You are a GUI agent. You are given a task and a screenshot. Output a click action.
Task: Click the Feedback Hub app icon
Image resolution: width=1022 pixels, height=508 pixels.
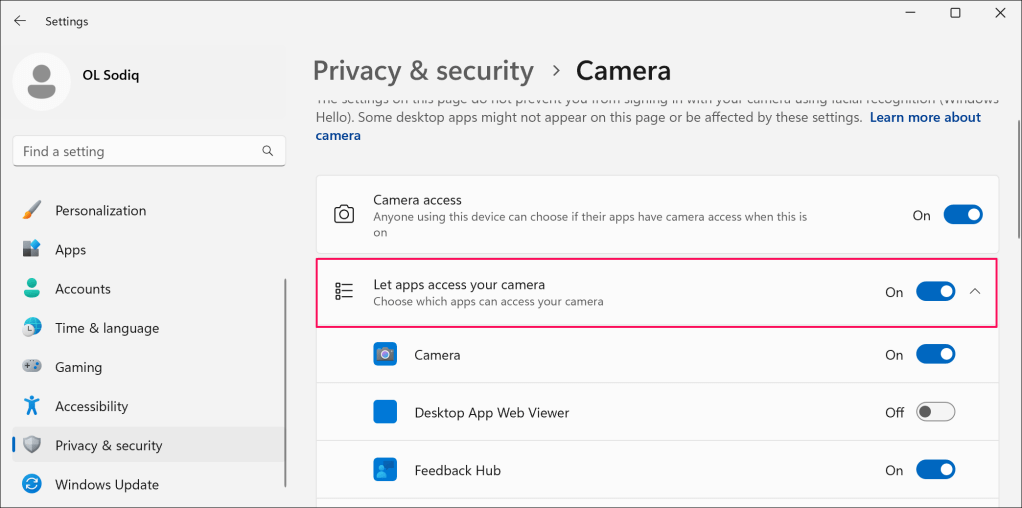385,470
